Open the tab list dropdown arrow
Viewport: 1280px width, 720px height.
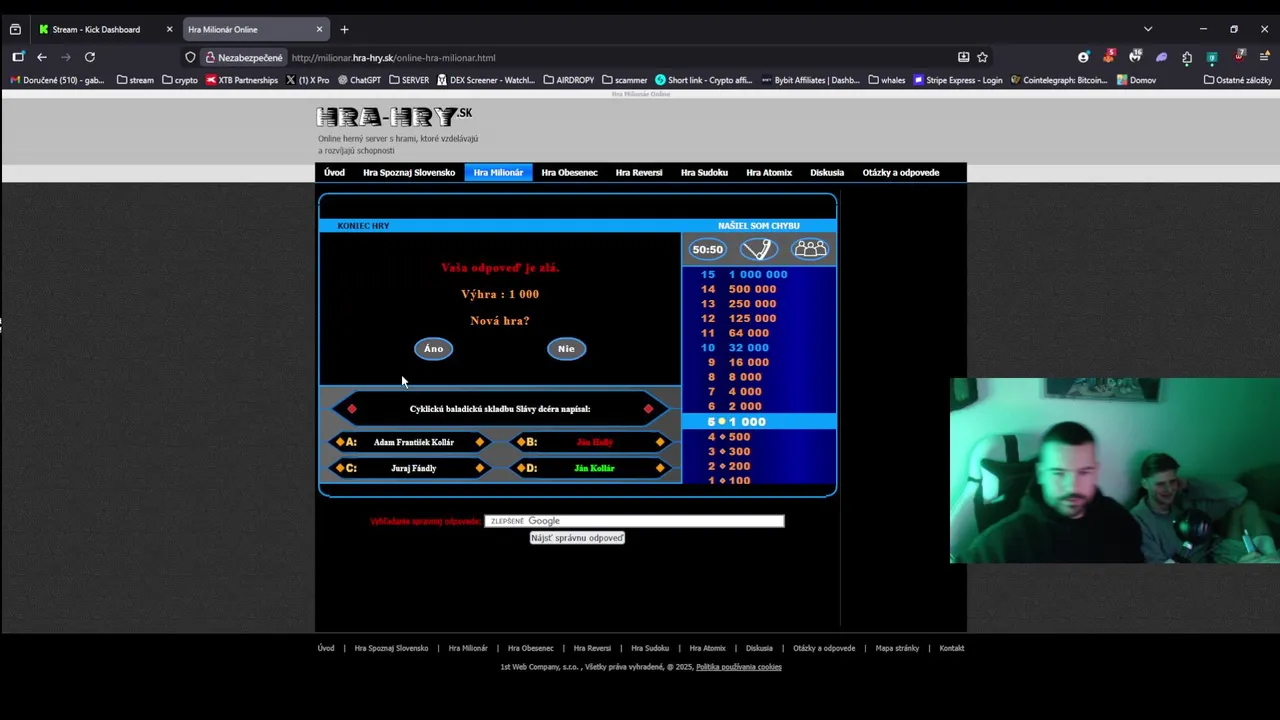(x=1148, y=29)
